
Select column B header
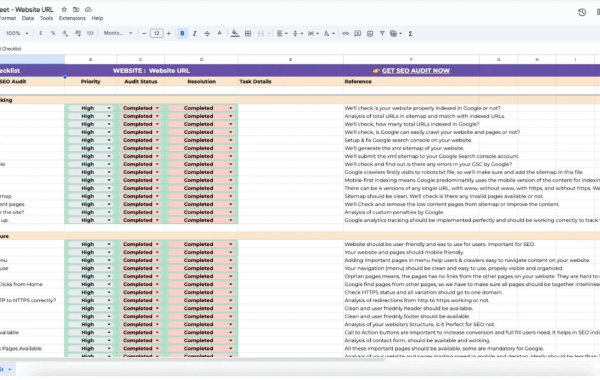point(91,59)
